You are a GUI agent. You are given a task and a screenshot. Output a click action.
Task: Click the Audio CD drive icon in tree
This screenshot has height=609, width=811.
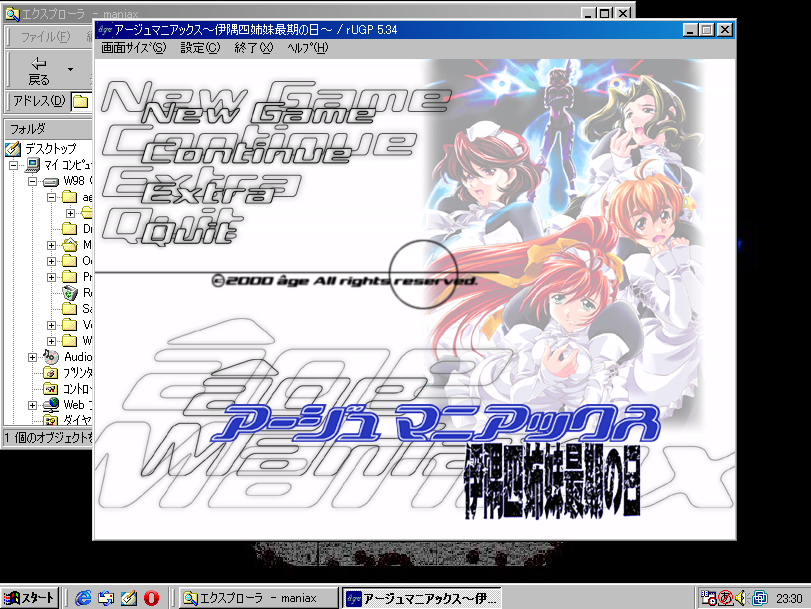pos(52,357)
